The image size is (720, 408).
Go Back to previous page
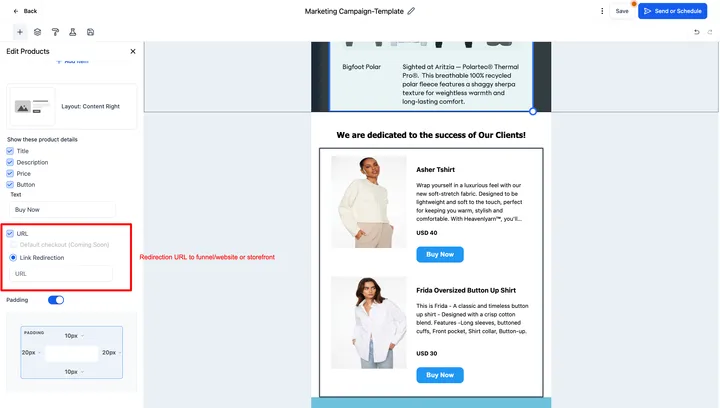[25, 11]
